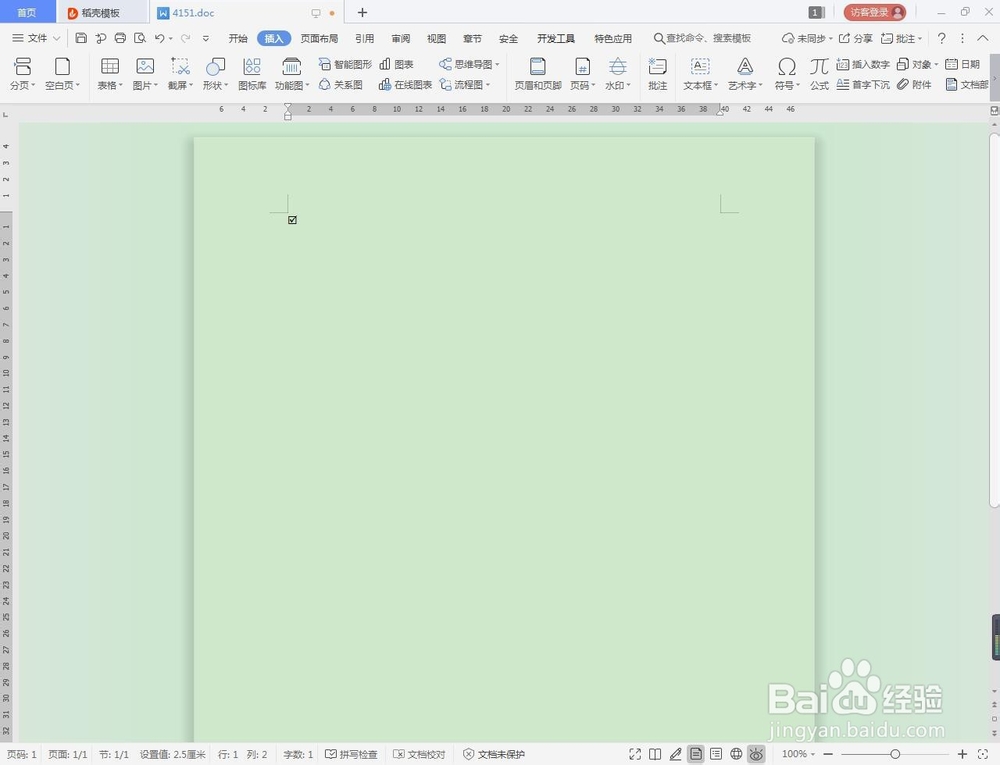Insert 智能图形 smart graphics
This screenshot has width=1000, height=765.
[349, 63]
